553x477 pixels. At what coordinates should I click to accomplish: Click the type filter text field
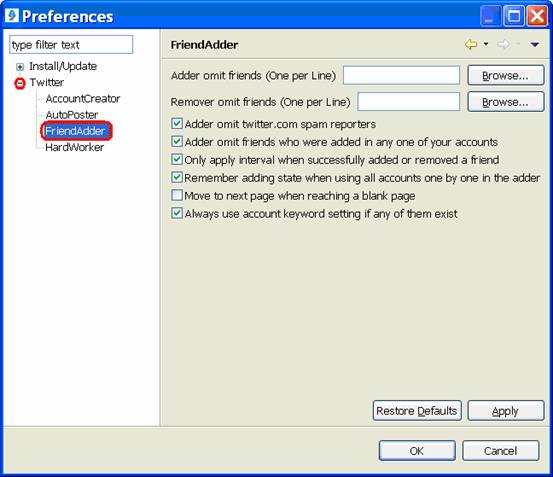point(71,44)
